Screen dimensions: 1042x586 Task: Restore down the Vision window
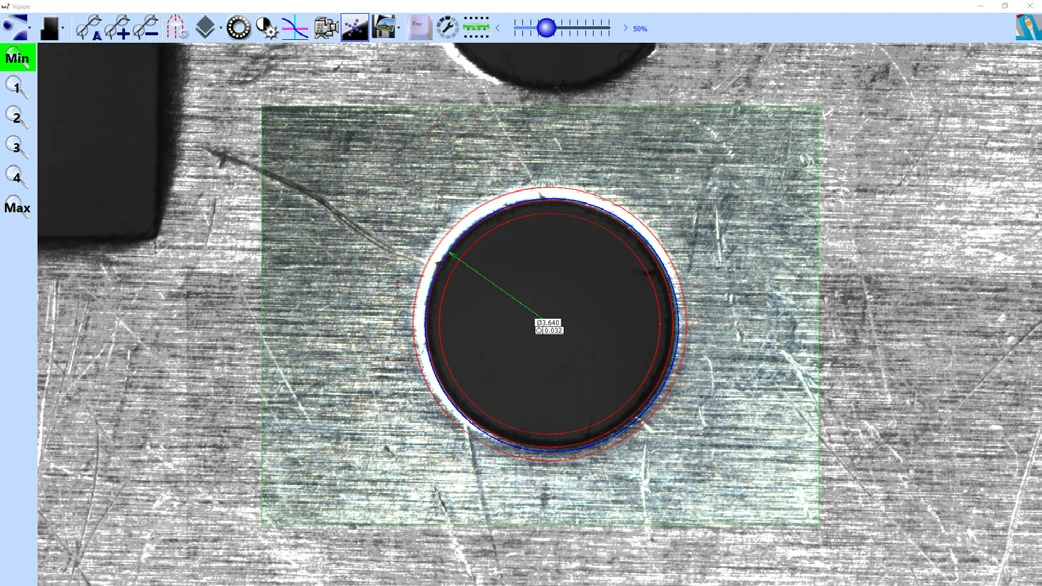pyautogui.click(x=1005, y=6)
